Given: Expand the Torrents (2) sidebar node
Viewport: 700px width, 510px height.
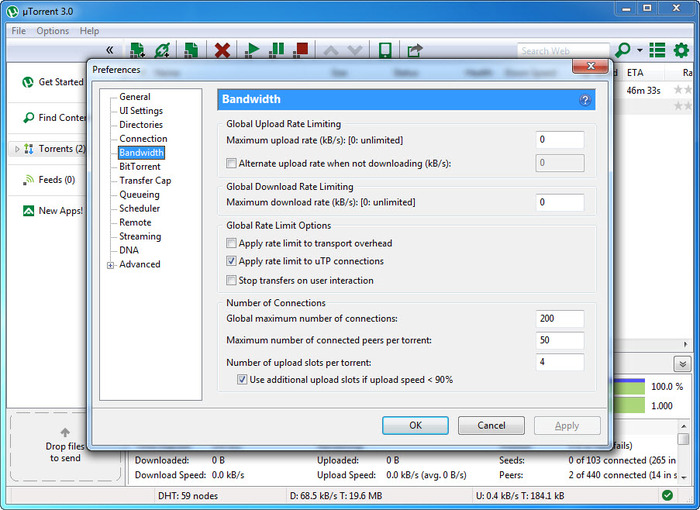Looking at the screenshot, I should pos(17,149).
